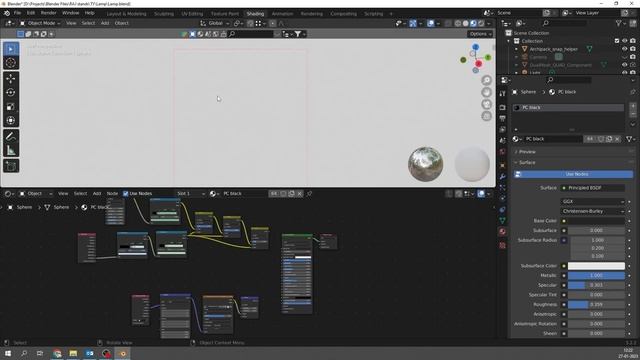Image resolution: width=640 pixels, height=360 pixels.
Task: Open the node editor Node menu
Action: (x=112, y=193)
